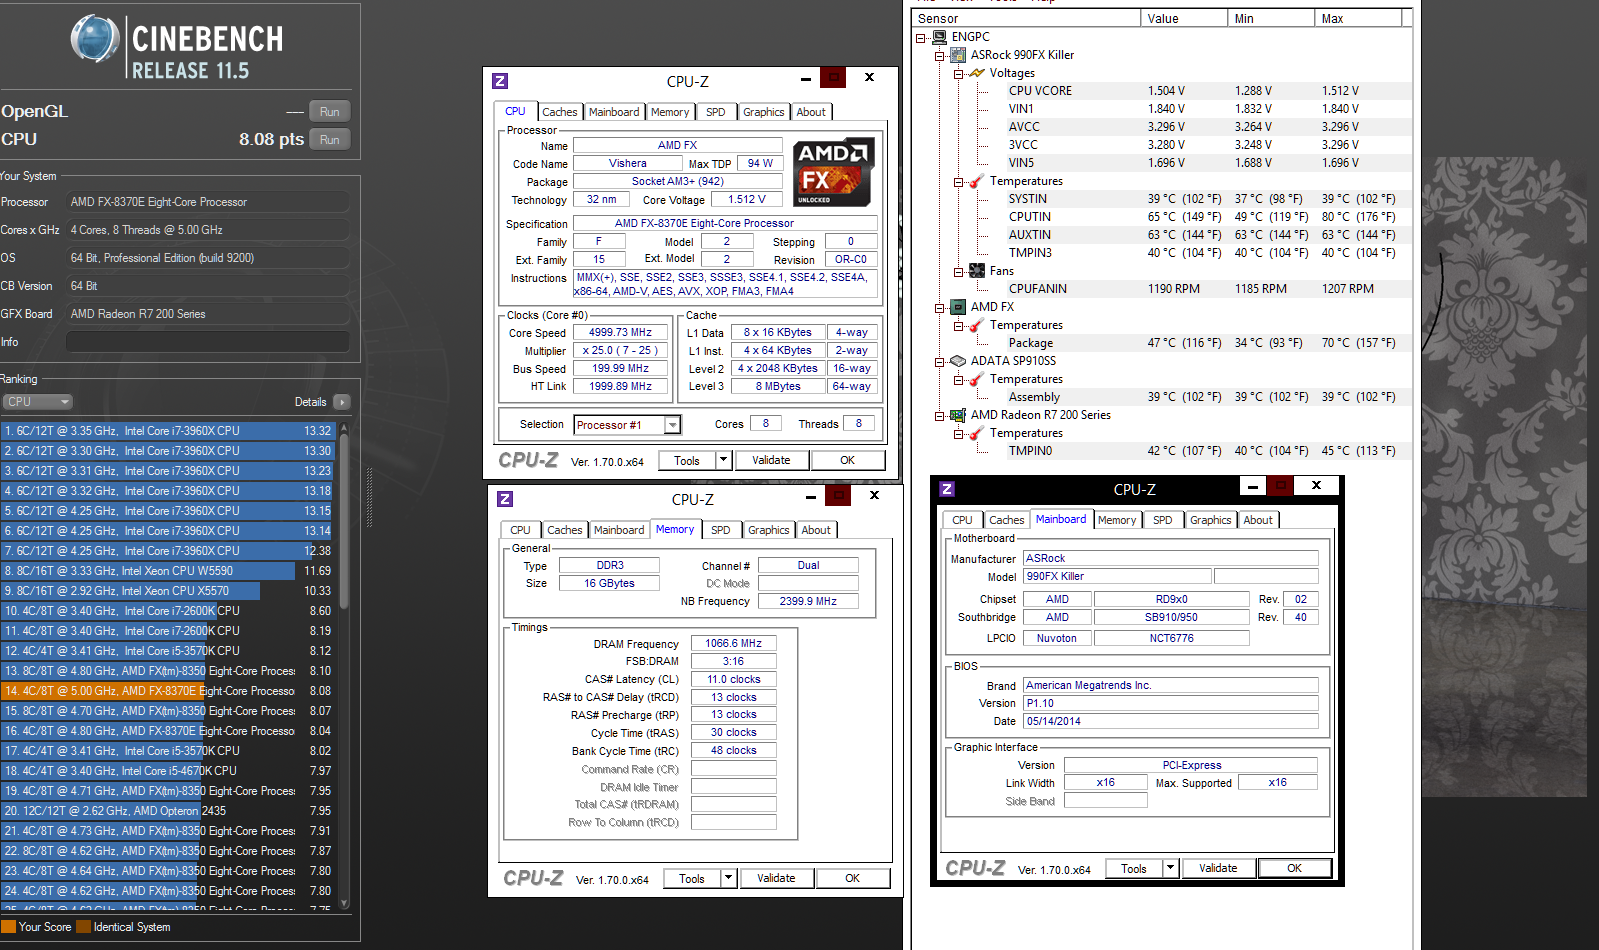Open Tools dropdown arrow in Memory CPU-Z window
Image resolution: width=1599 pixels, height=950 pixels.
pyautogui.click(x=729, y=878)
